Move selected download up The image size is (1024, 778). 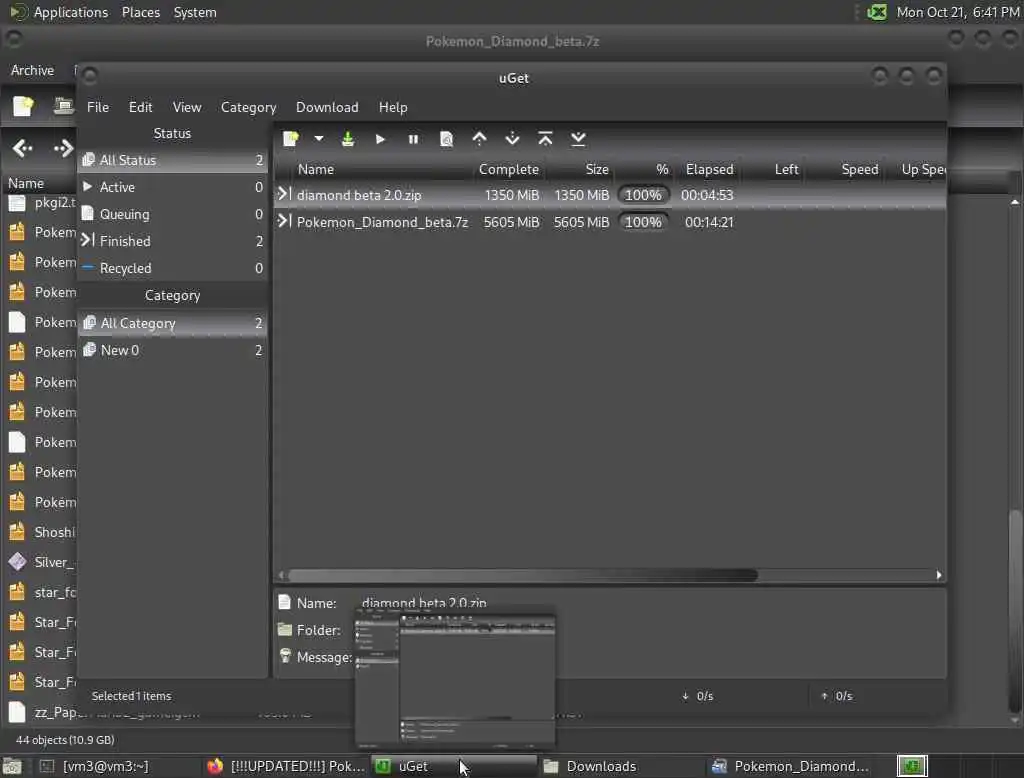479,138
